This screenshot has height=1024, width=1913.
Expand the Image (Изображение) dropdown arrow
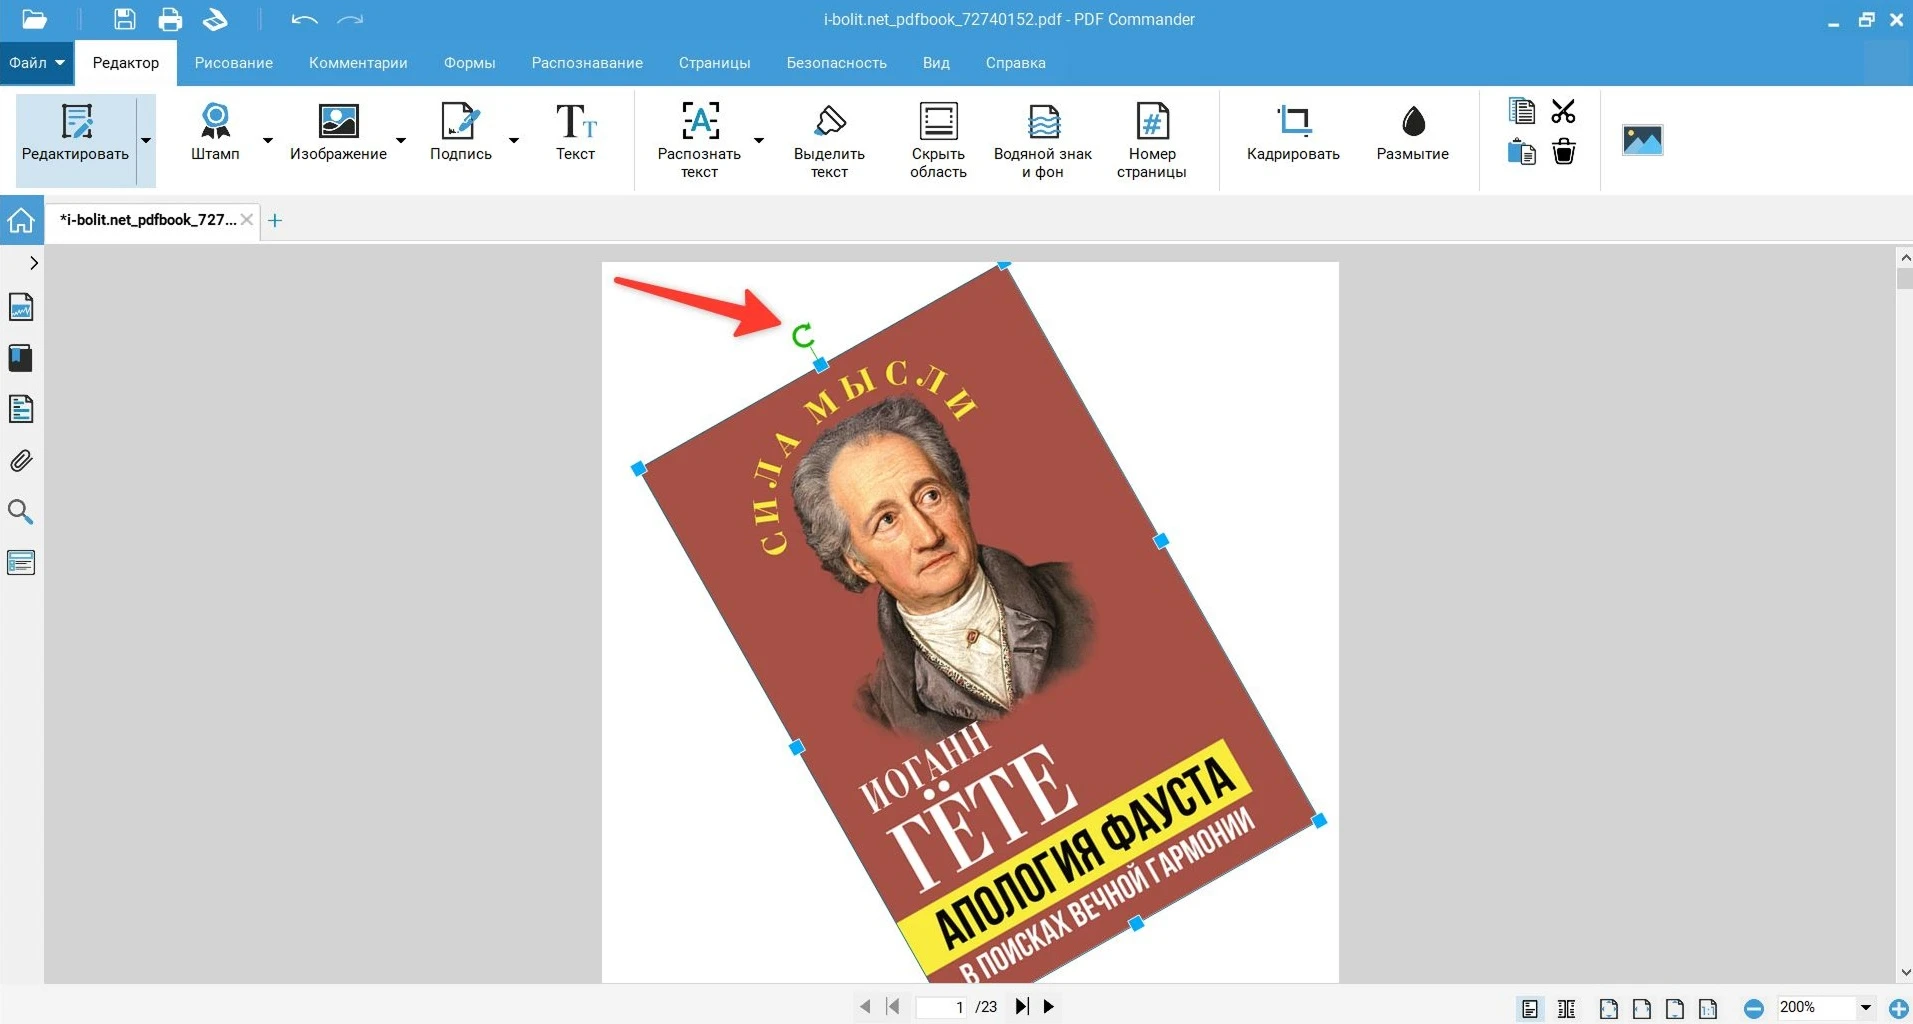tap(401, 141)
